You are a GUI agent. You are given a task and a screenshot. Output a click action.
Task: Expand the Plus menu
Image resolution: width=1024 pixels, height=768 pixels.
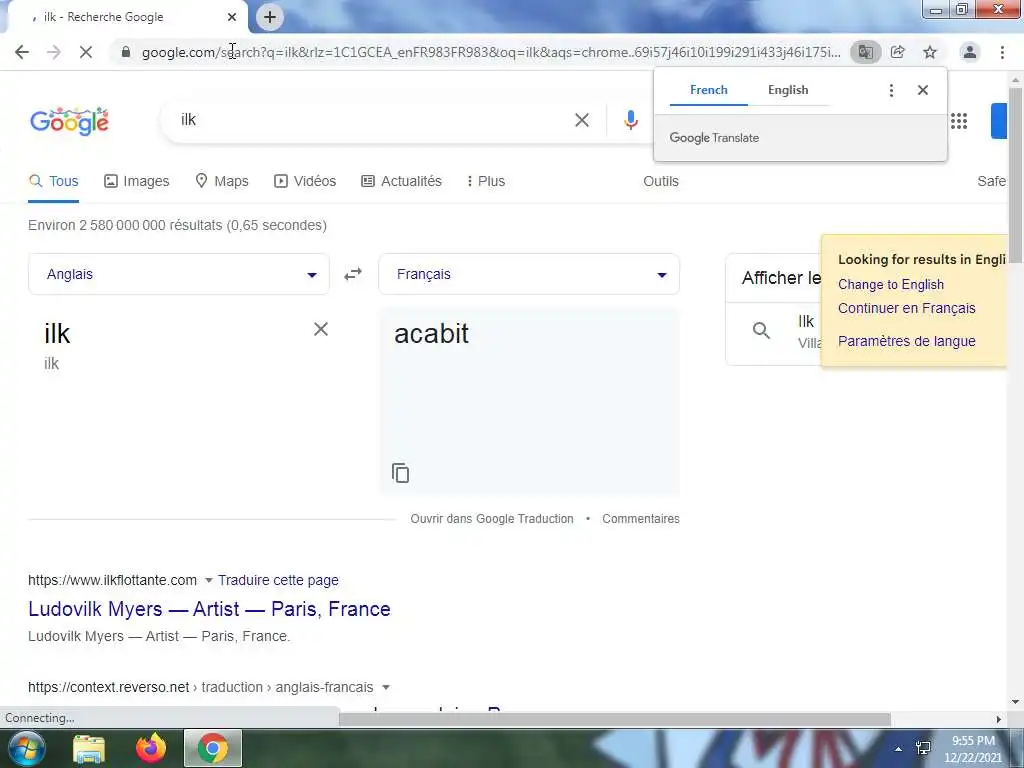click(x=486, y=182)
